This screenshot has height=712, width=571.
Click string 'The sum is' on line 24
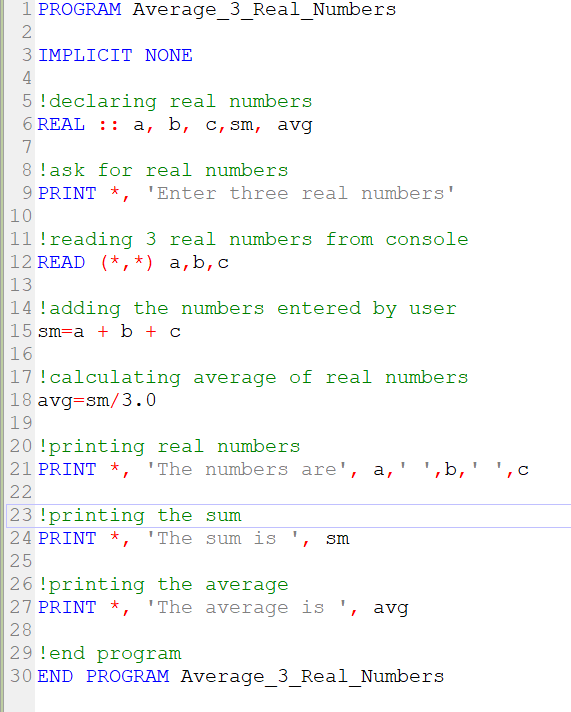[222, 539]
